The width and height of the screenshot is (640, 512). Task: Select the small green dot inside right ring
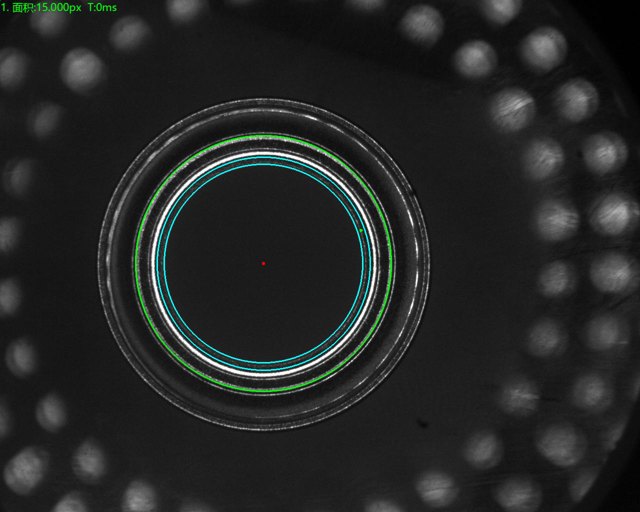pos(360,231)
